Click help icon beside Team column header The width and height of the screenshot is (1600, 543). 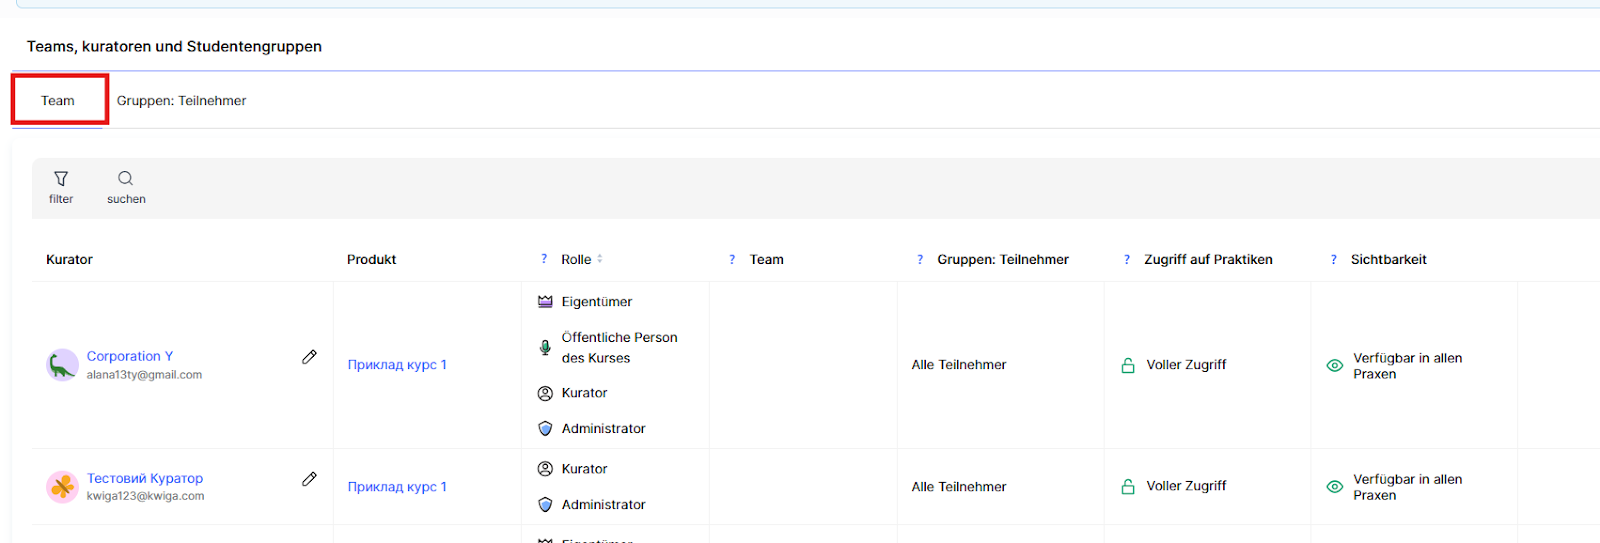click(732, 259)
